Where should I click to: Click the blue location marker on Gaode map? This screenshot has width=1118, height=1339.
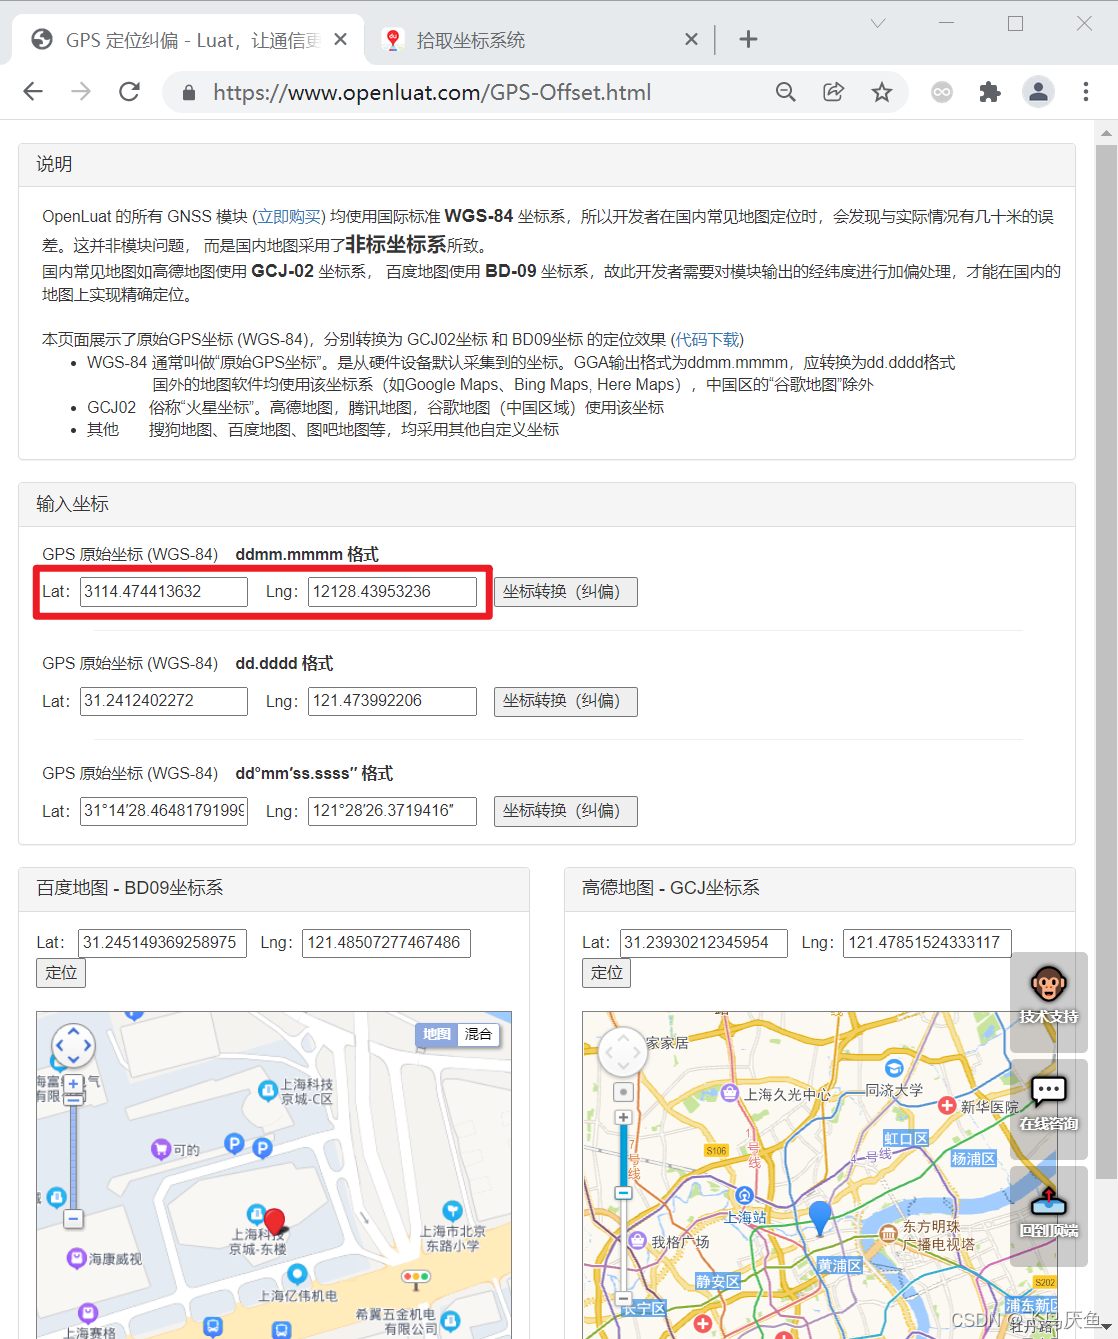(x=820, y=1218)
